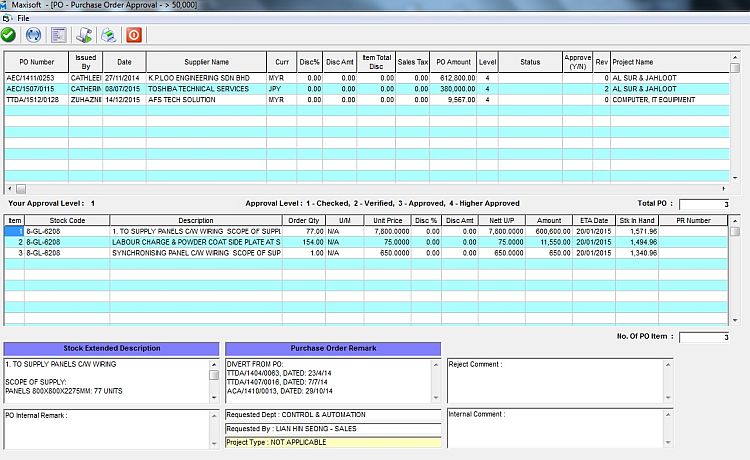Click the printer icon in toolbar
The width and height of the screenshot is (750, 460).
pyautogui.click(x=109, y=35)
